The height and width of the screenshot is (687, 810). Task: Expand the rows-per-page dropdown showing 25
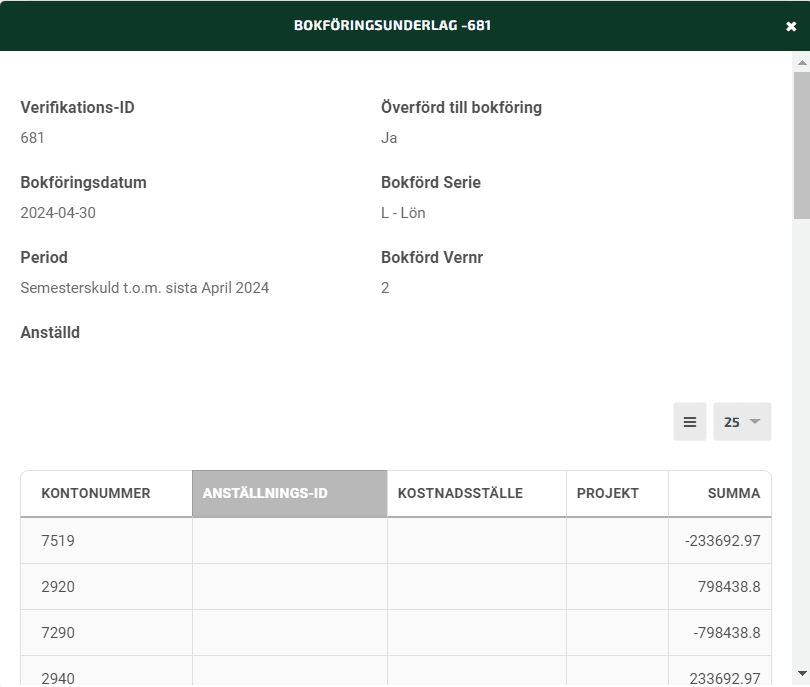click(x=742, y=422)
